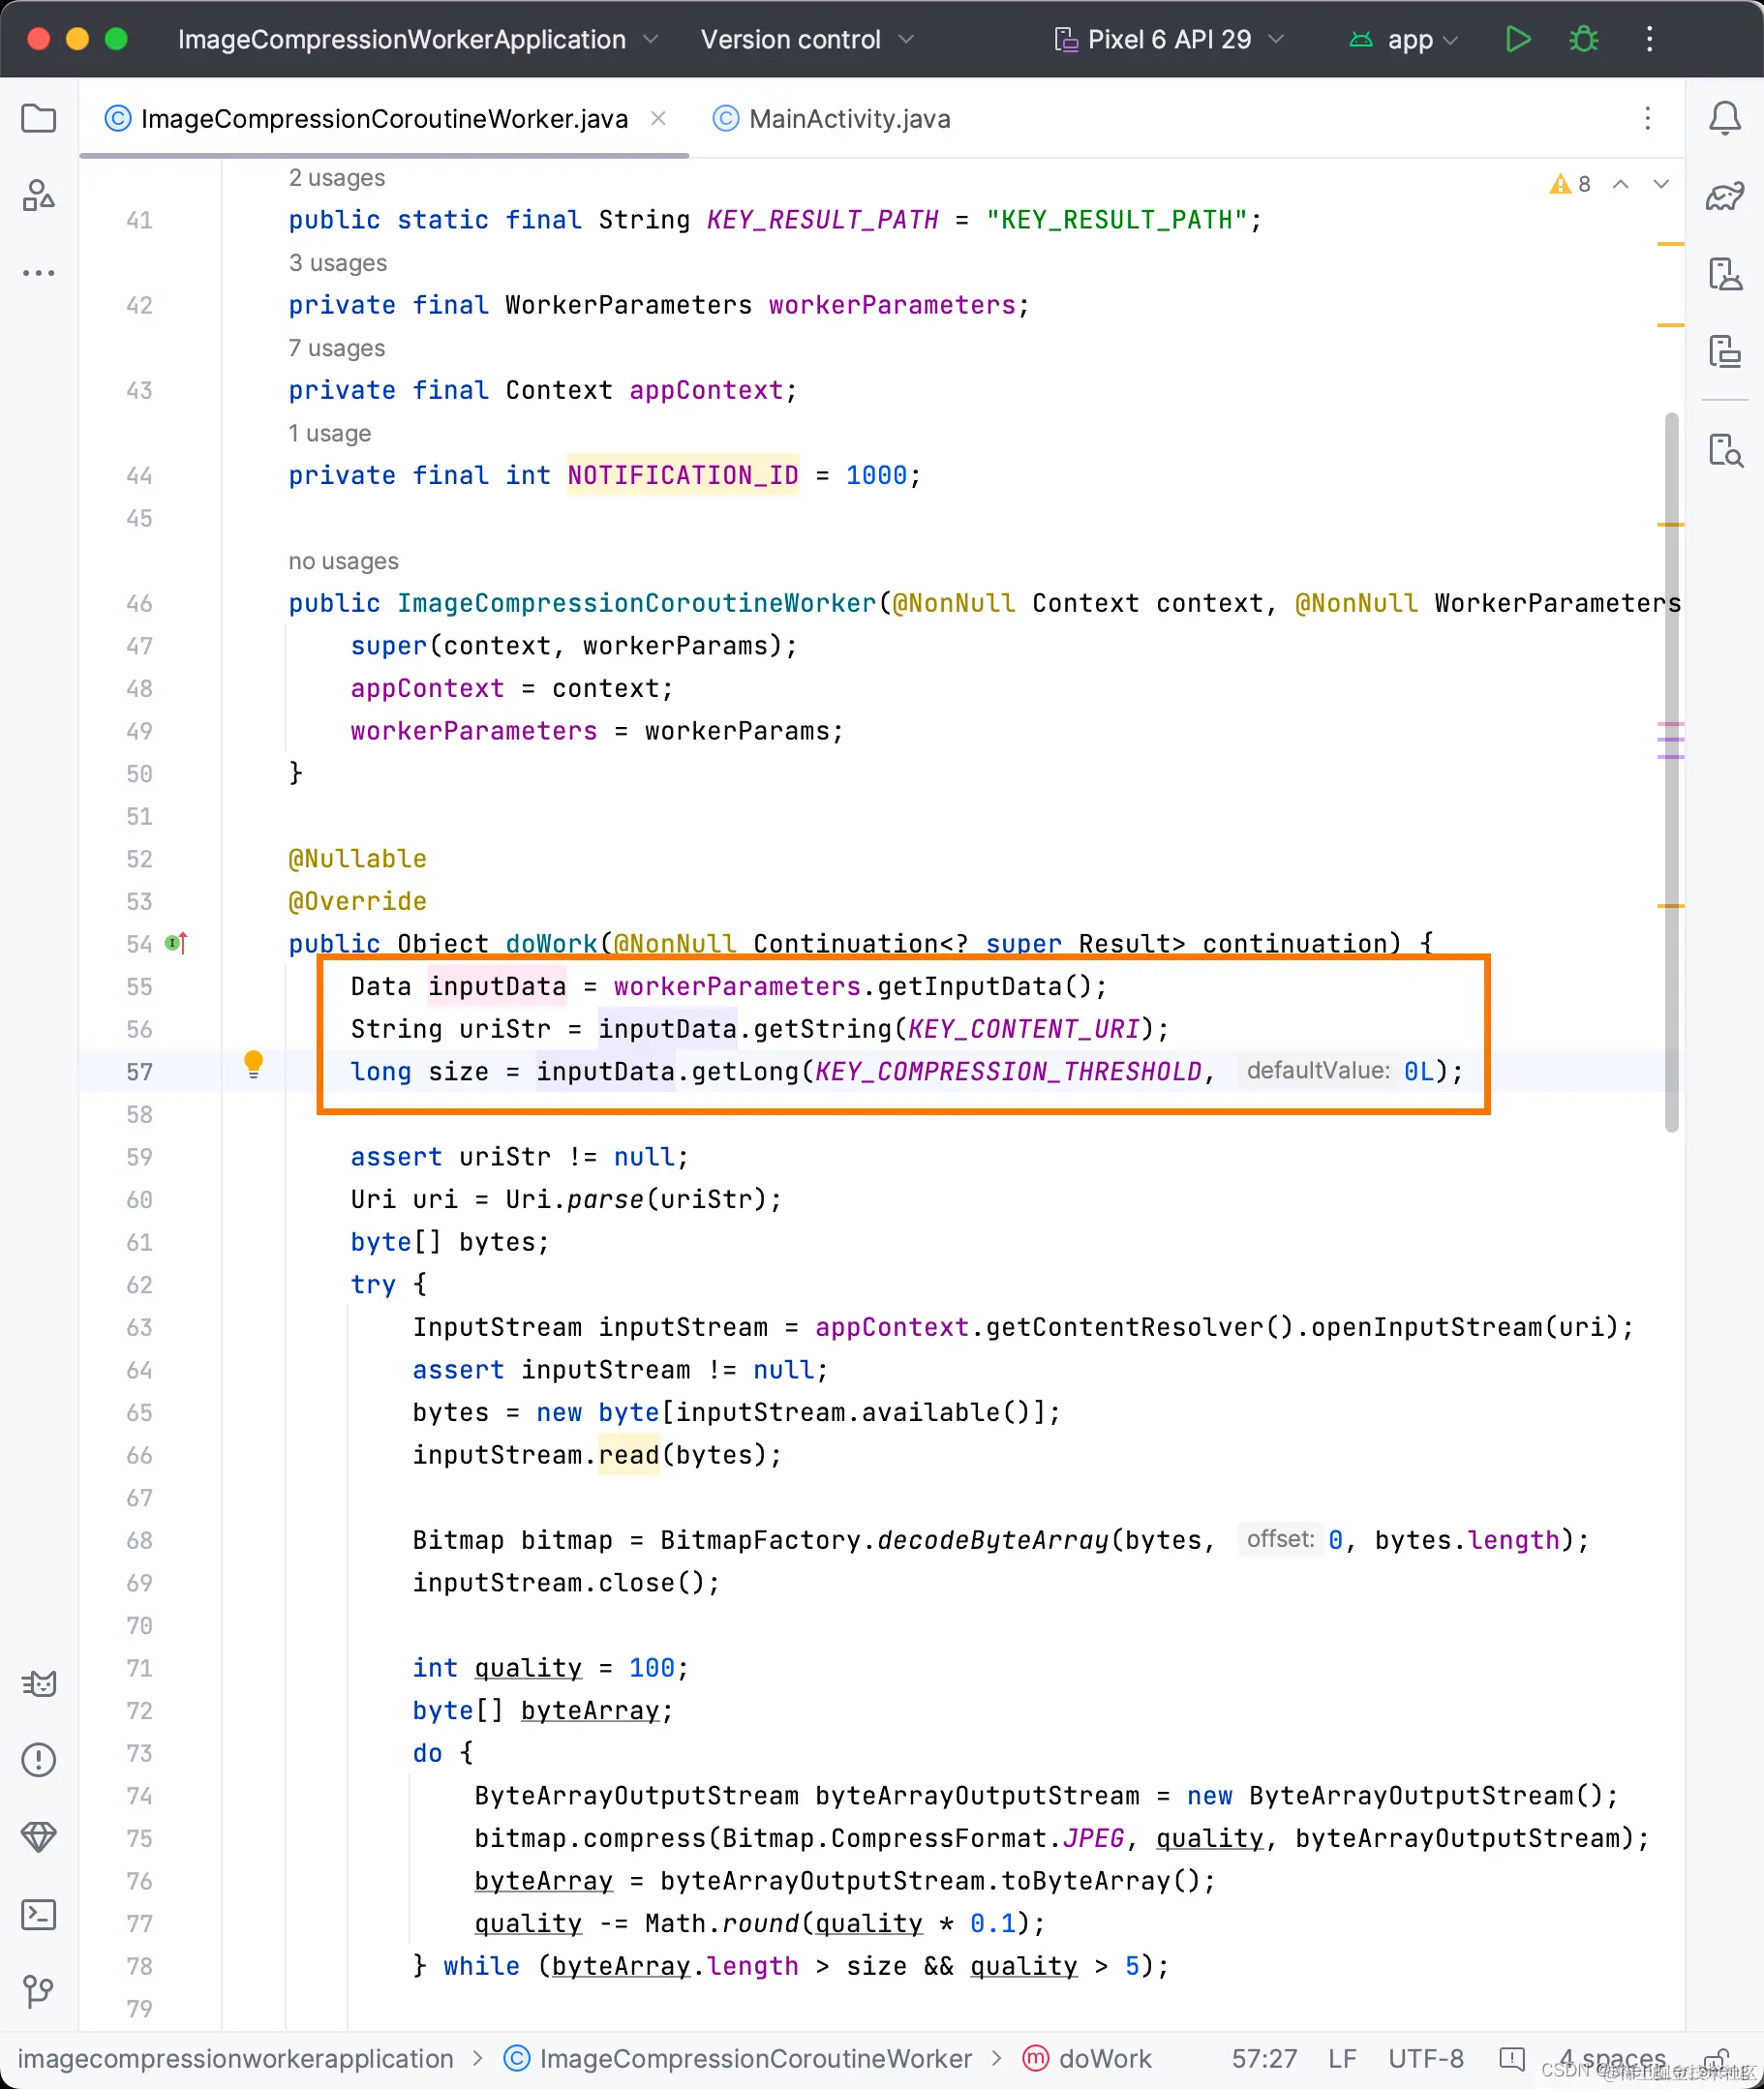Click the doWork method name on line 54
Image resolution: width=1764 pixels, height=2089 pixels.
coord(551,944)
